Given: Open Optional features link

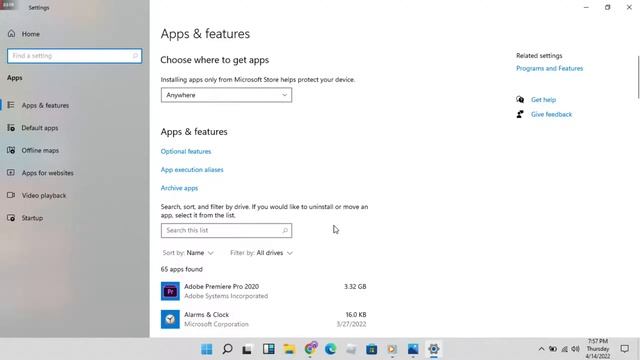Looking at the screenshot, I should point(186,151).
